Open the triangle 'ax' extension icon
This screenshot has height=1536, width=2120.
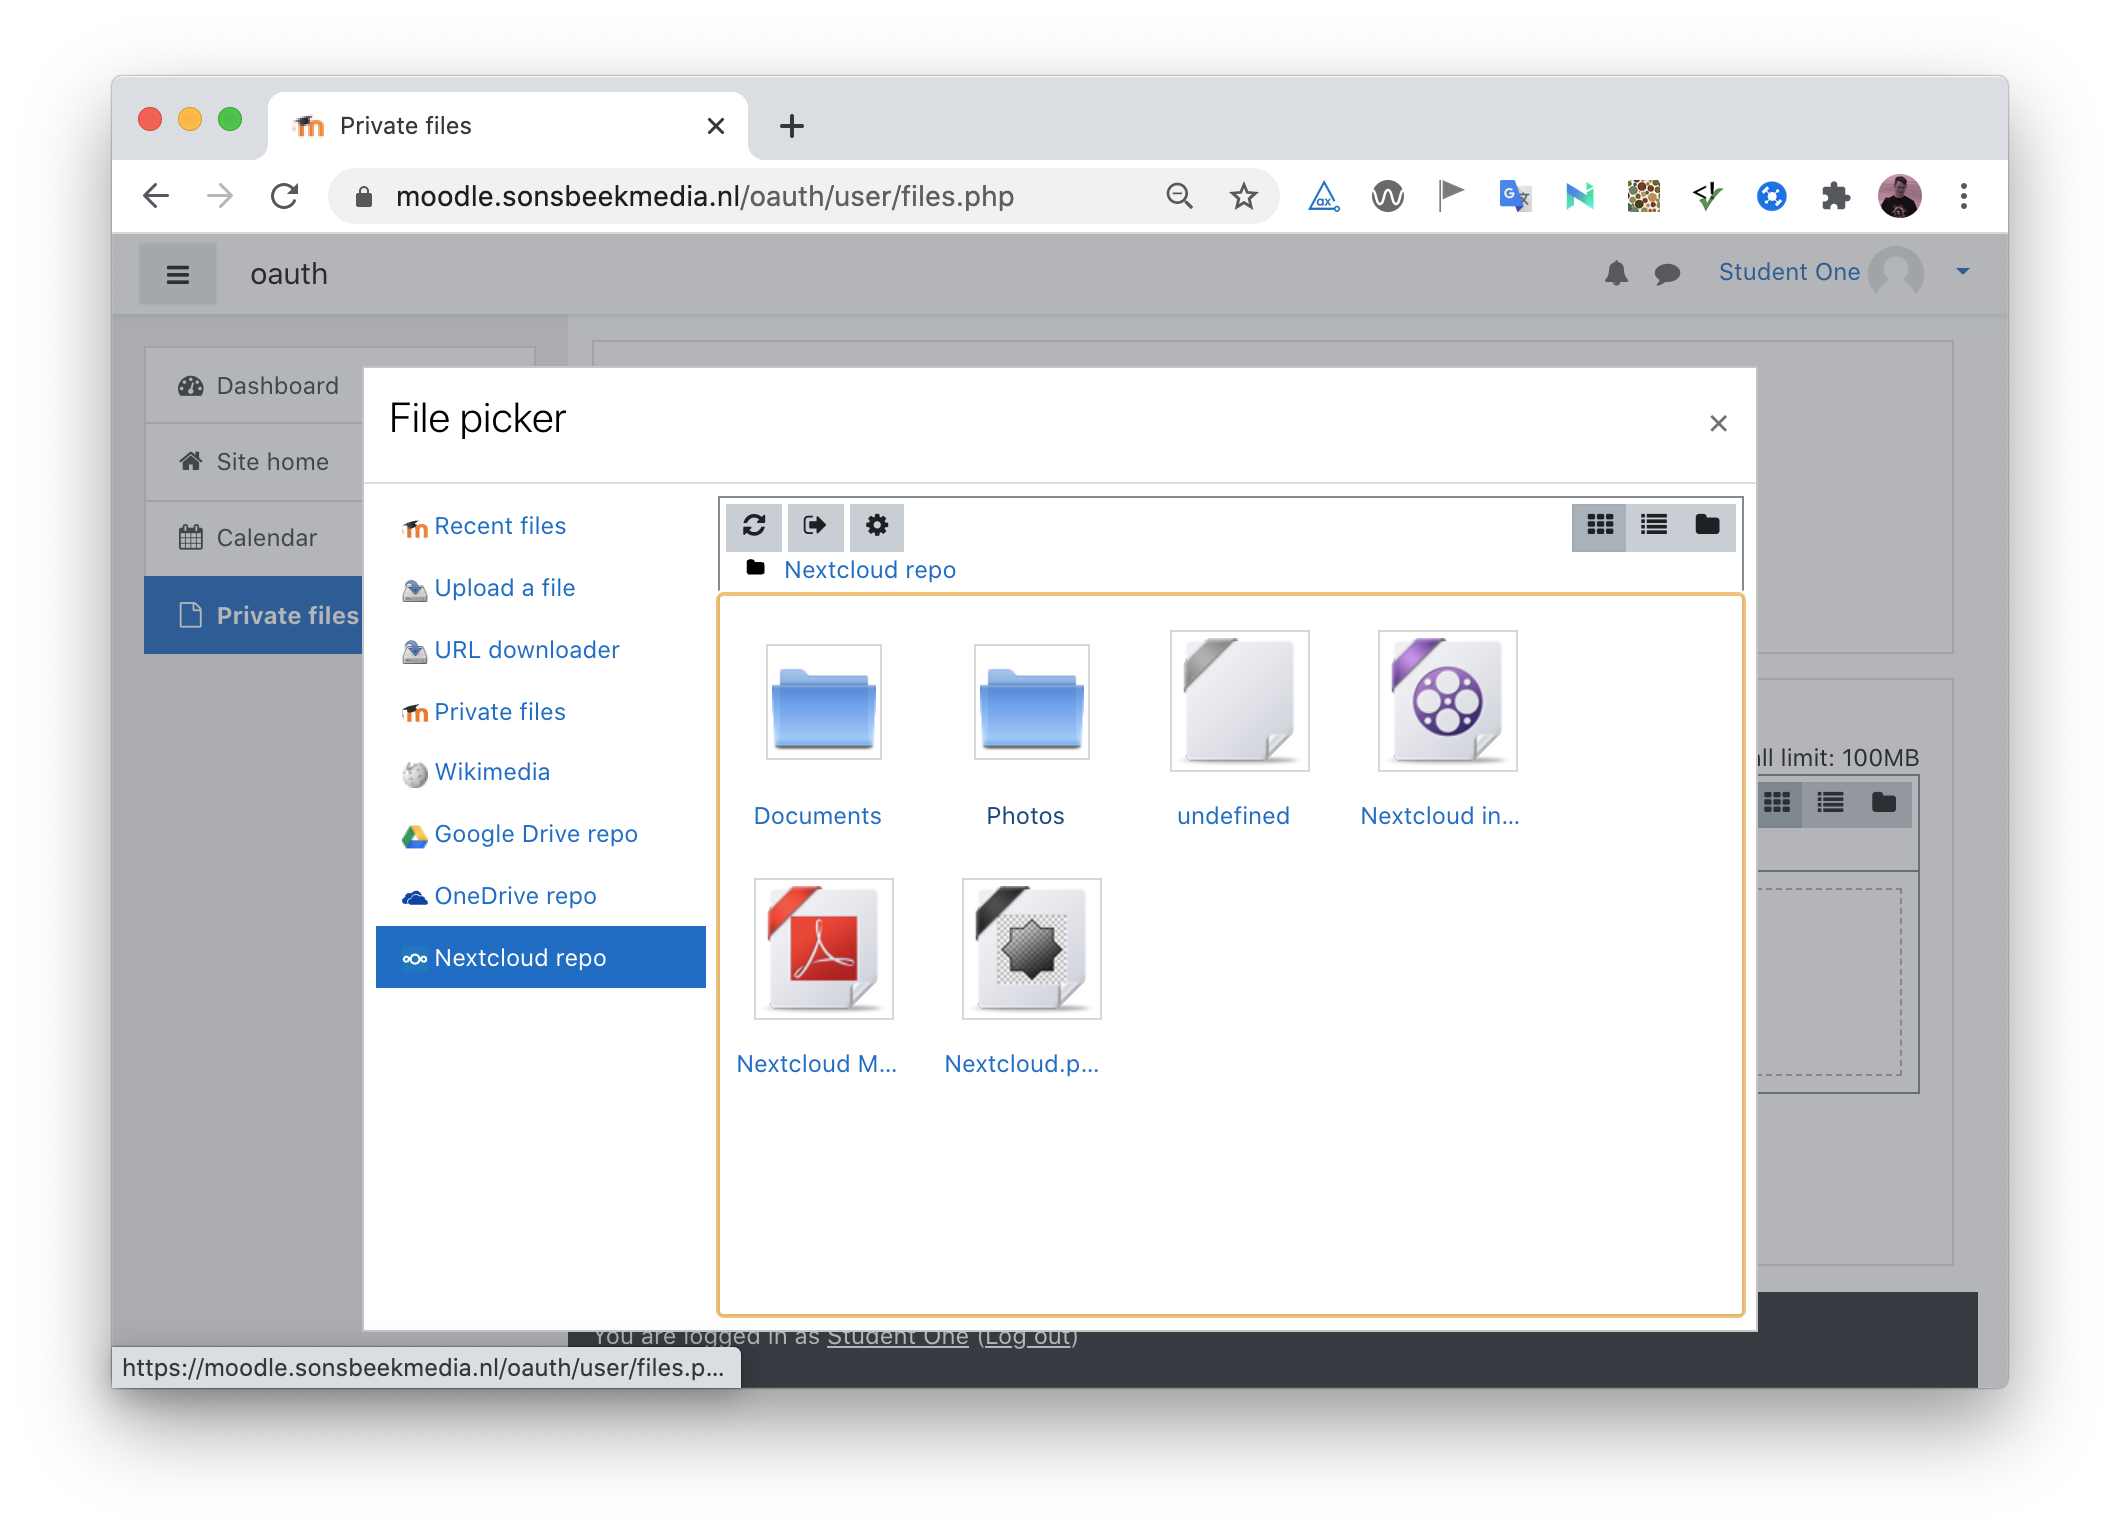point(1323,196)
